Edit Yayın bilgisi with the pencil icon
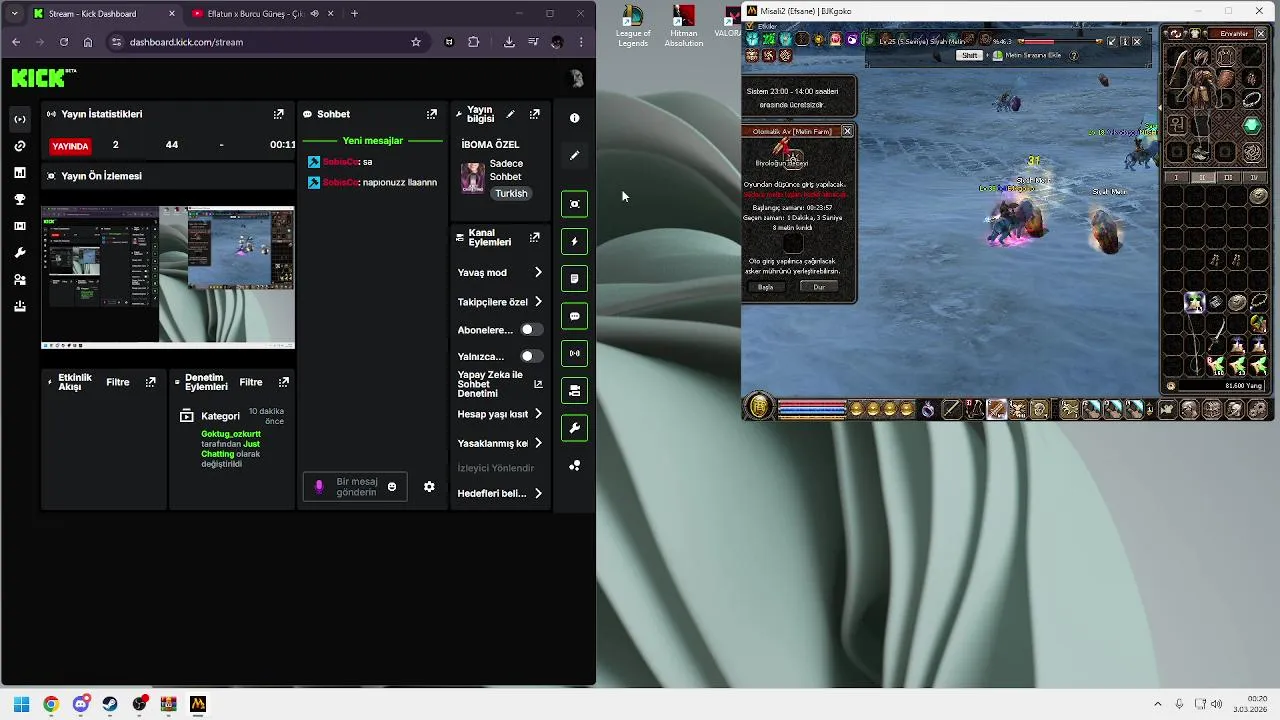Image resolution: width=1280 pixels, height=720 pixels. 511,114
